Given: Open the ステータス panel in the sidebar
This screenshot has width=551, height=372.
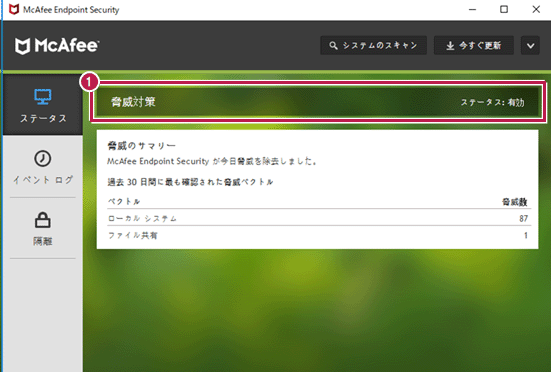Looking at the screenshot, I should (x=43, y=105).
